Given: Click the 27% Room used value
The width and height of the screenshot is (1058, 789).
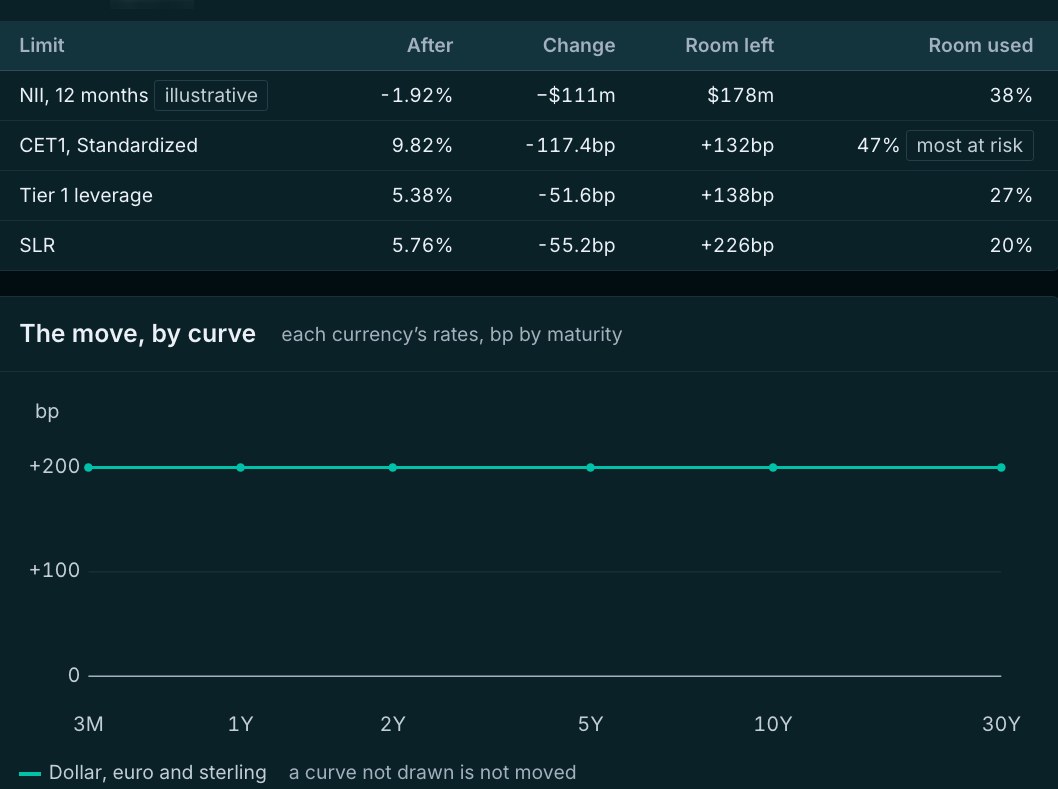Looking at the screenshot, I should [1011, 195].
